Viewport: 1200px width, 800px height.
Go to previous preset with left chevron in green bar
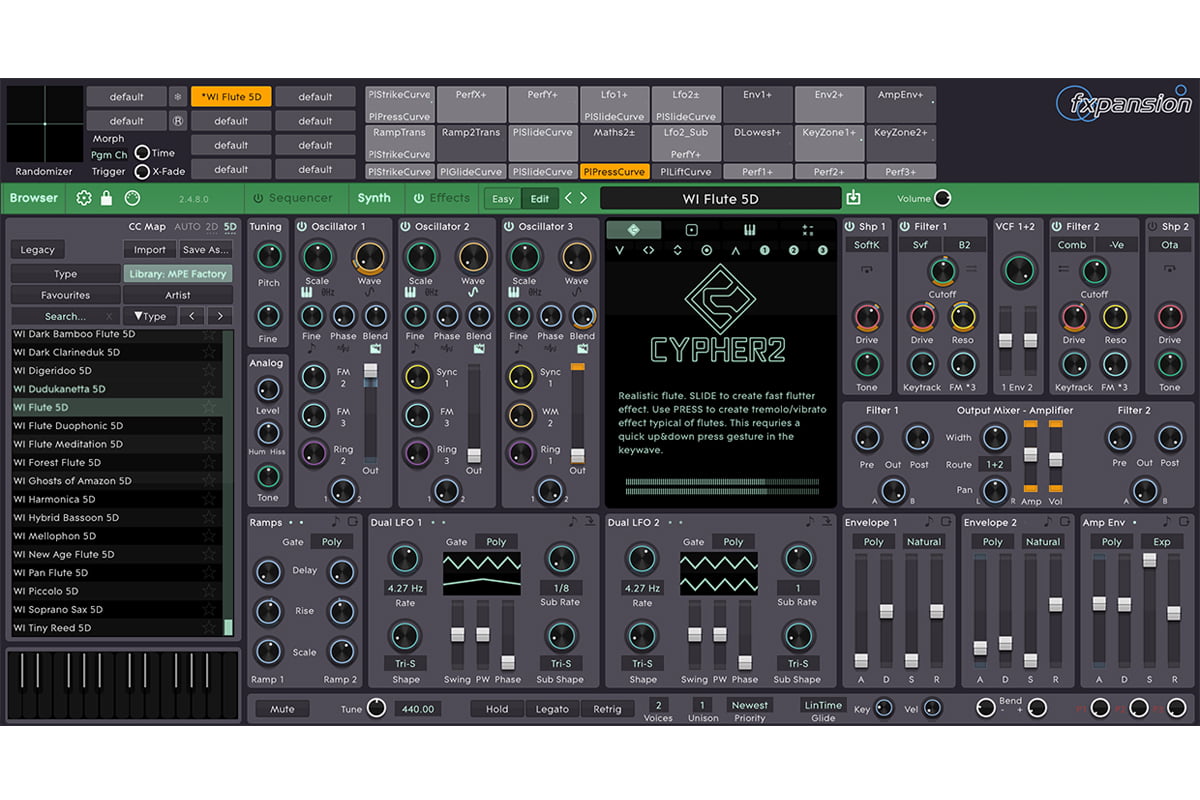(x=568, y=198)
